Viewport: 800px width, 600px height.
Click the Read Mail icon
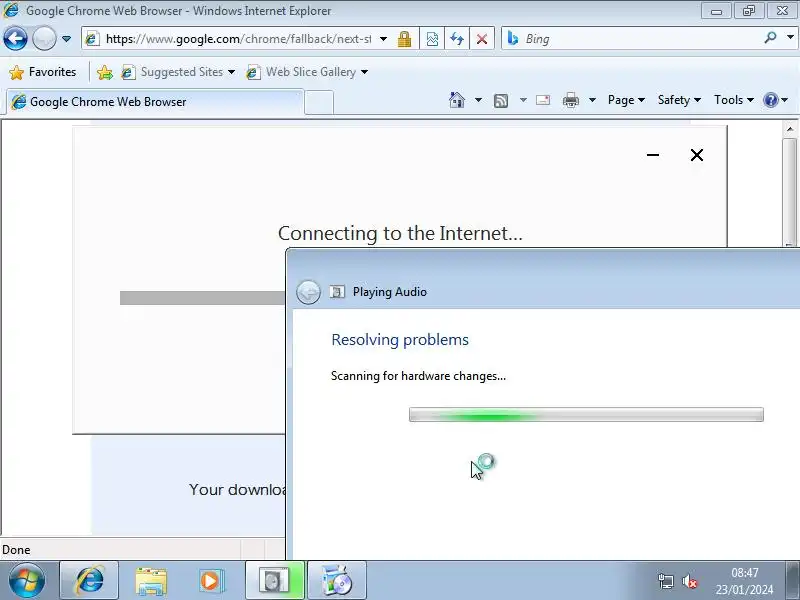tap(543, 100)
